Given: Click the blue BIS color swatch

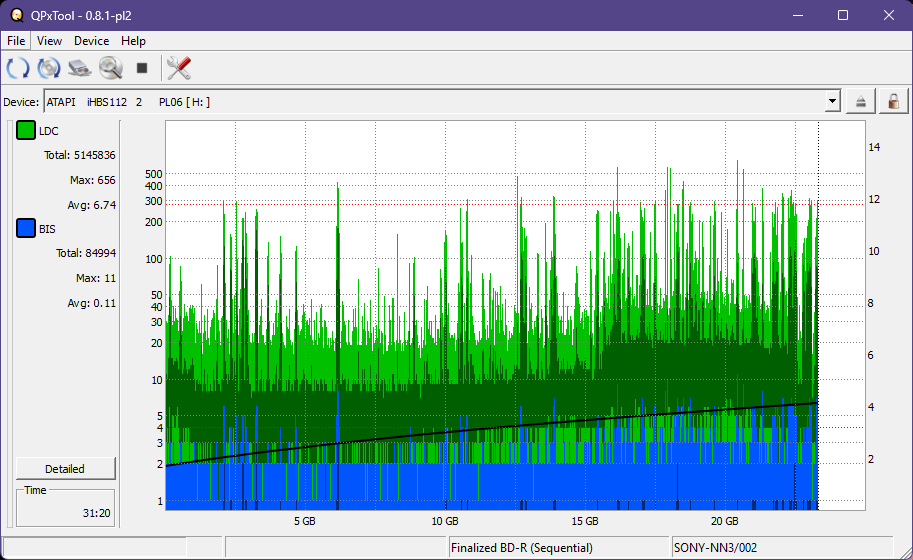Looking at the screenshot, I should [26, 228].
